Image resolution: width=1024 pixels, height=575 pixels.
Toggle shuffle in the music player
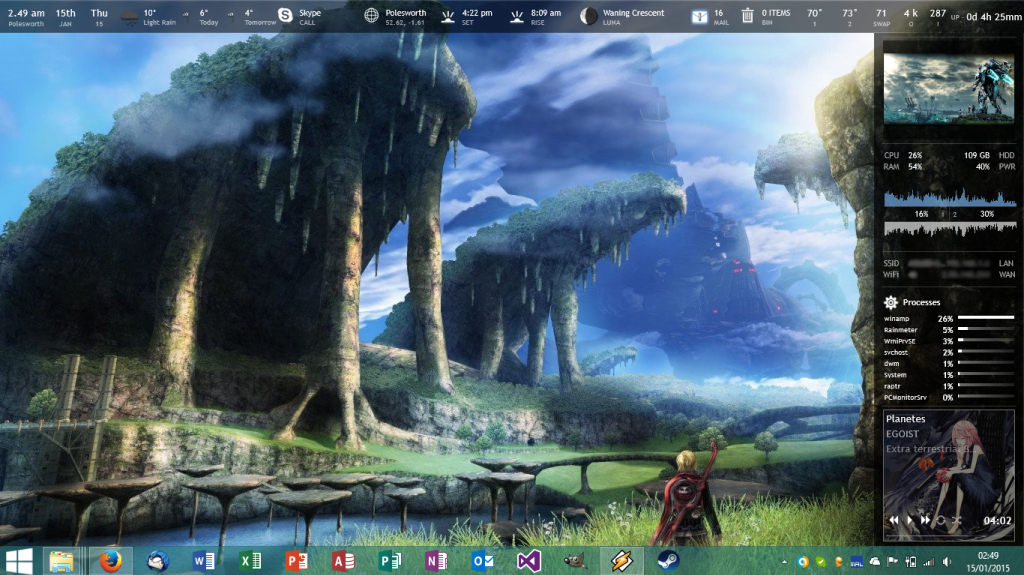coord(957,520)
